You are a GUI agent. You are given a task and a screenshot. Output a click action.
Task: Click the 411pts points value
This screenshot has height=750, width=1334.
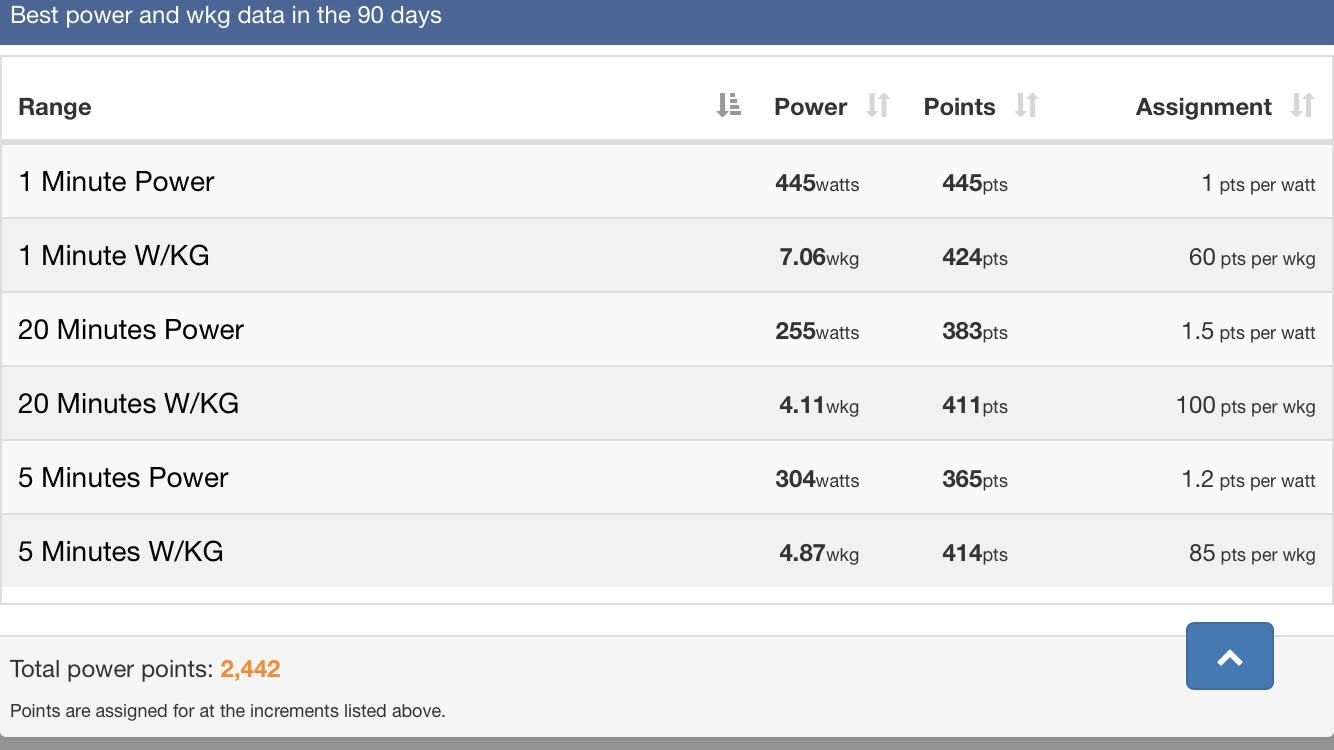(x=975, y=405)
